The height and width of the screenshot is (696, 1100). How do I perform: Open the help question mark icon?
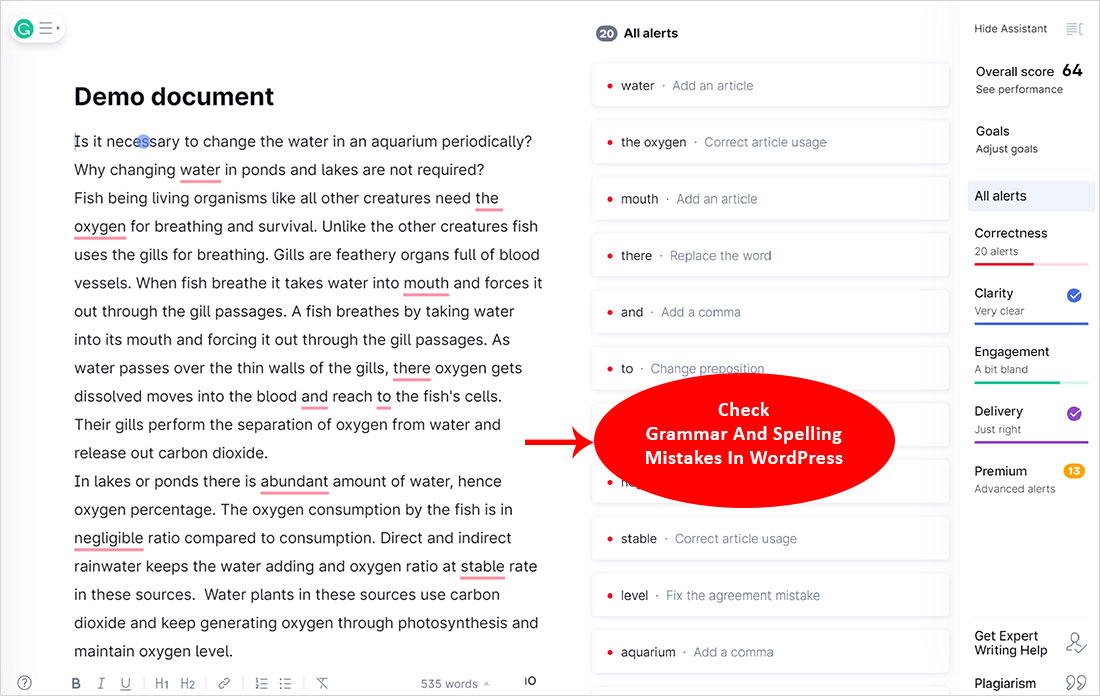[25, 684]
